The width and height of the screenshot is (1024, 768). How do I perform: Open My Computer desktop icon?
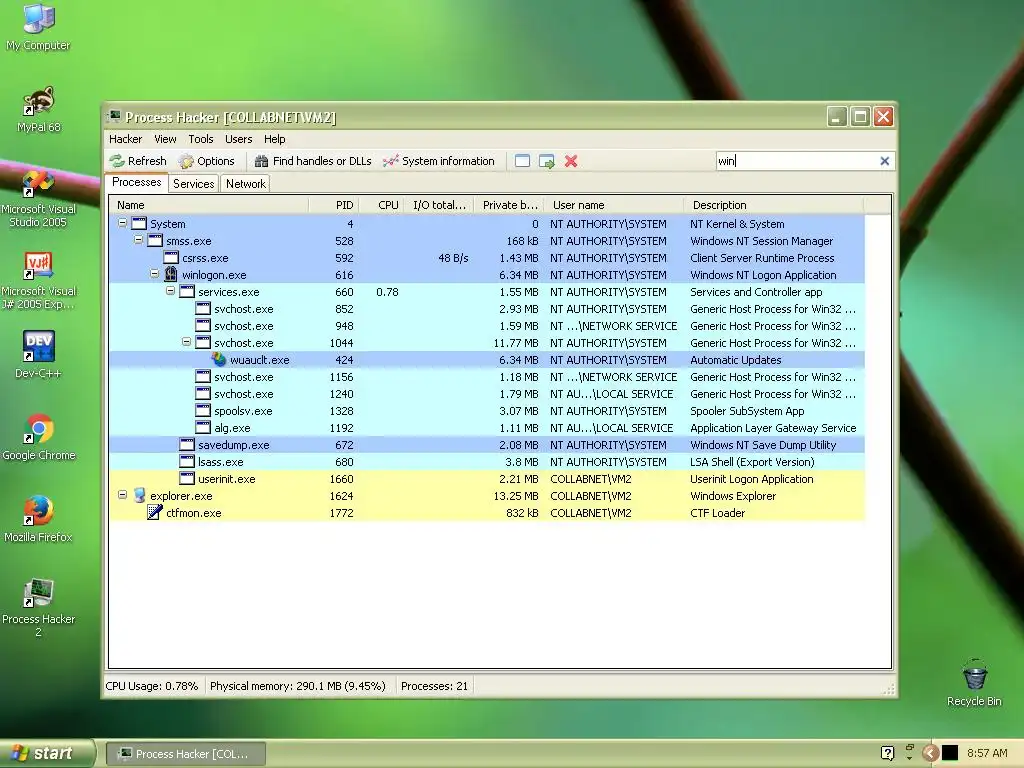pos(38,27)
